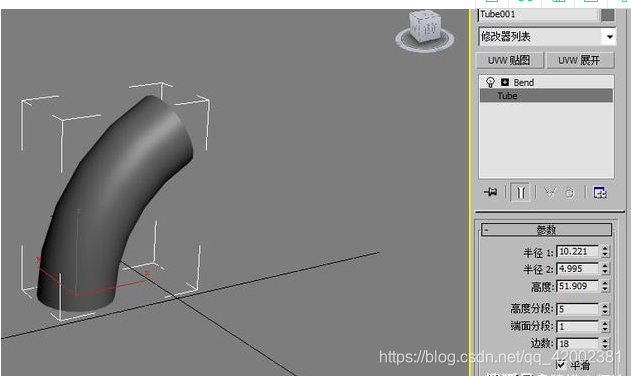Toggle the Show End Result icon
This screenshot has height=376, width=631.
(x=520, y=192)
